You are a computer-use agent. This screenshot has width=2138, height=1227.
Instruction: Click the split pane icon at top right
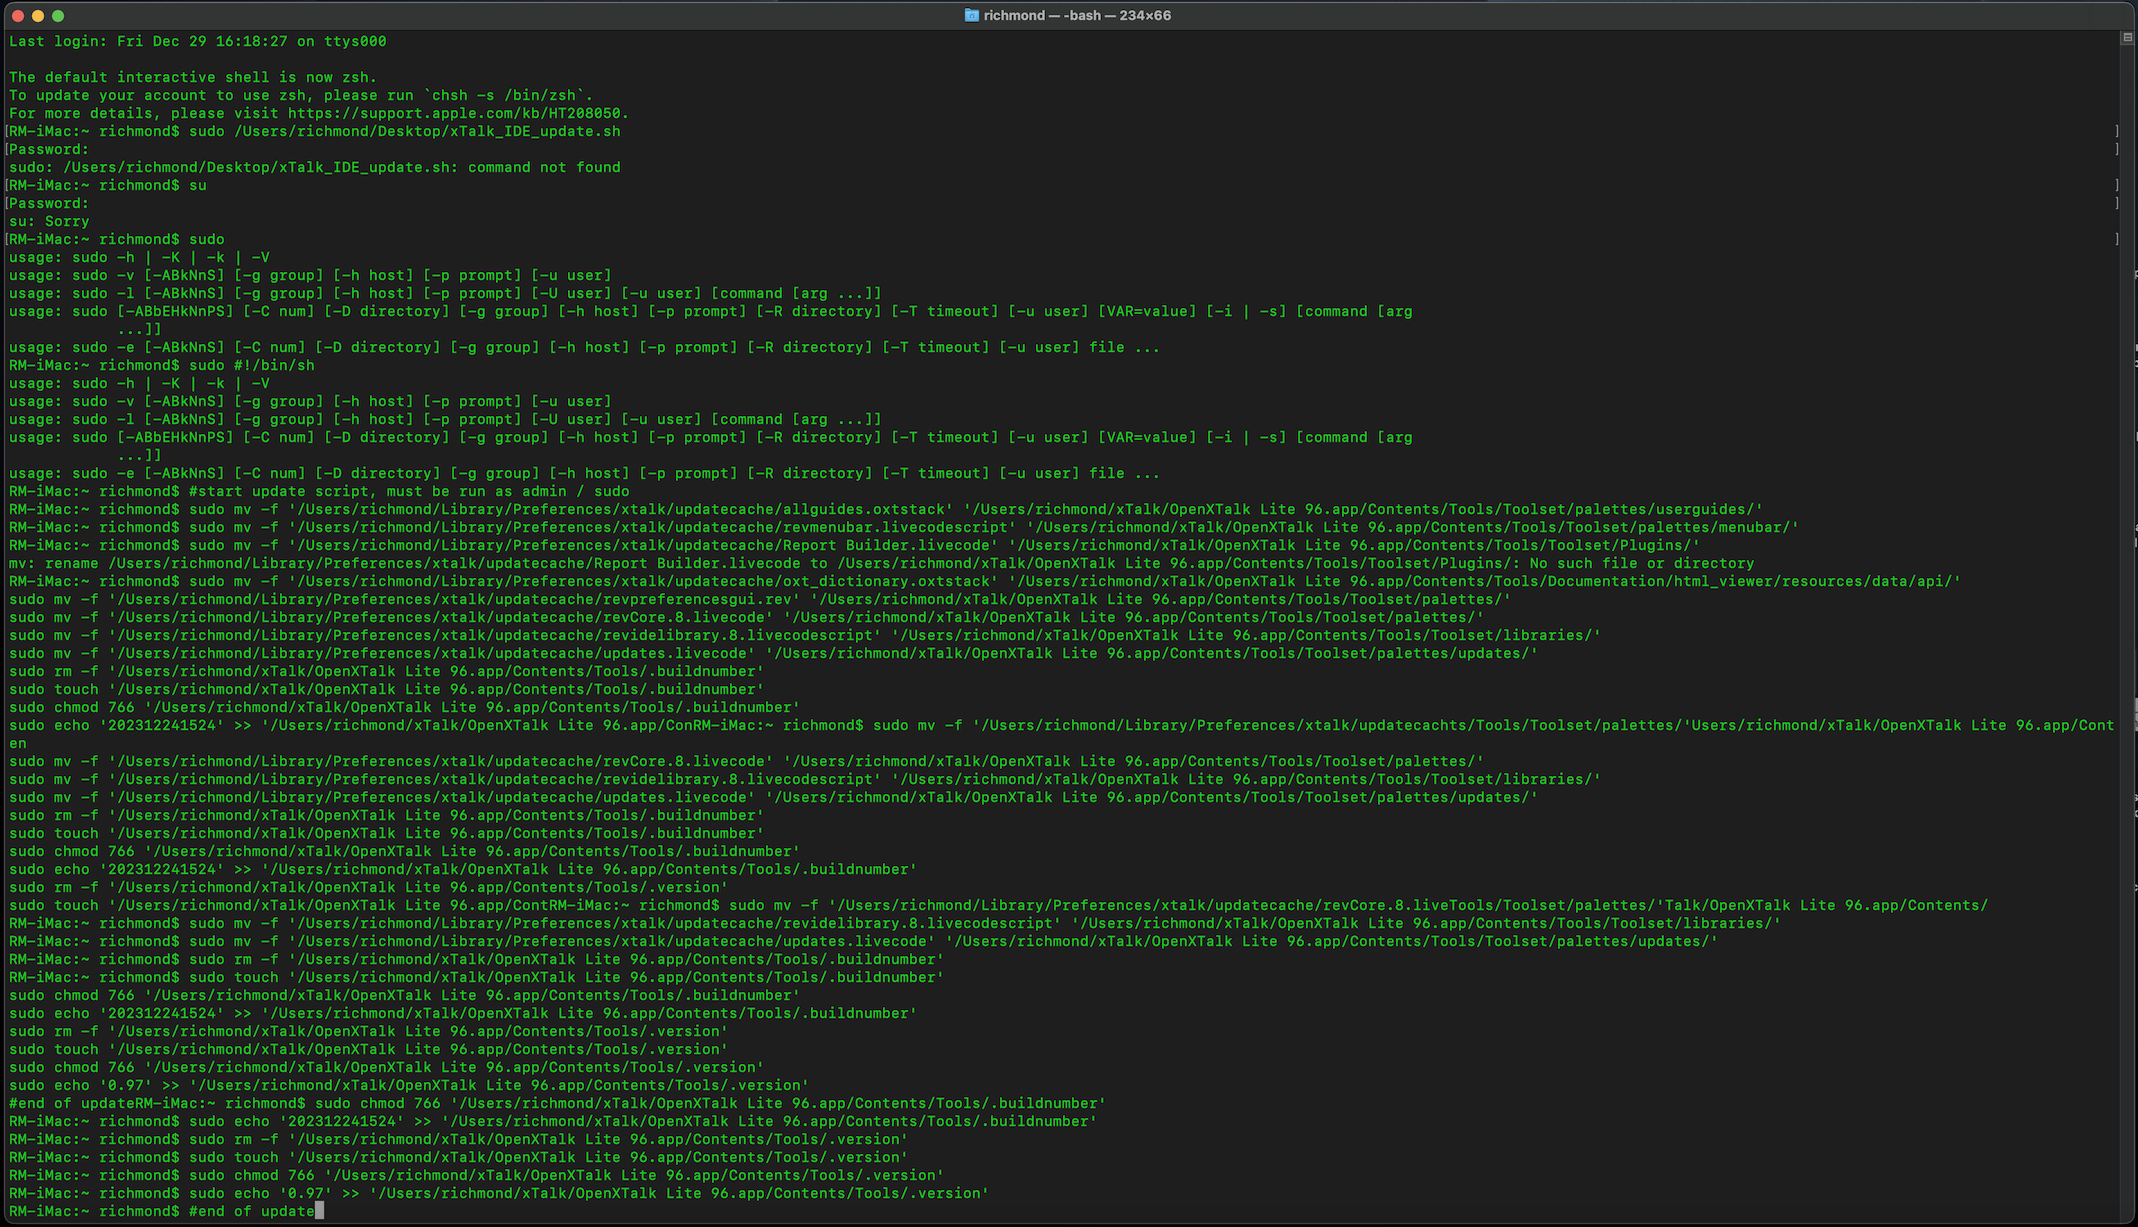[2127, 38]
